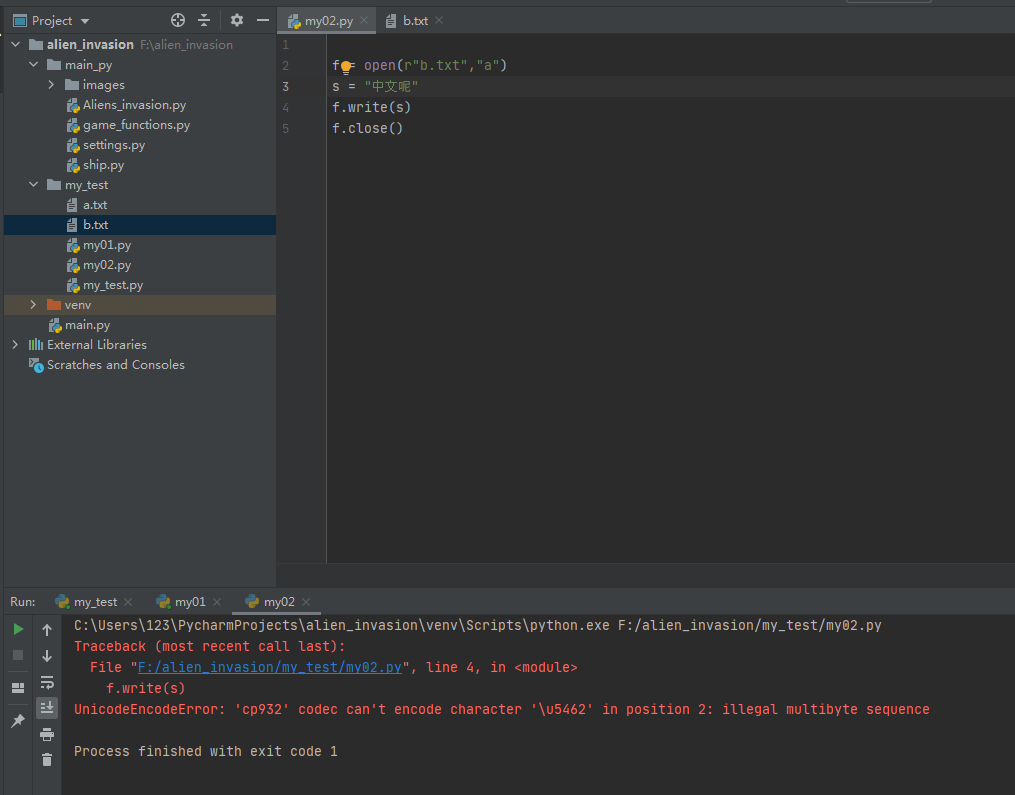
Task: Open F:/alien_invasion/my_test/my02.py traceback link
Action: pyautogui.click(x=270, y=667)
